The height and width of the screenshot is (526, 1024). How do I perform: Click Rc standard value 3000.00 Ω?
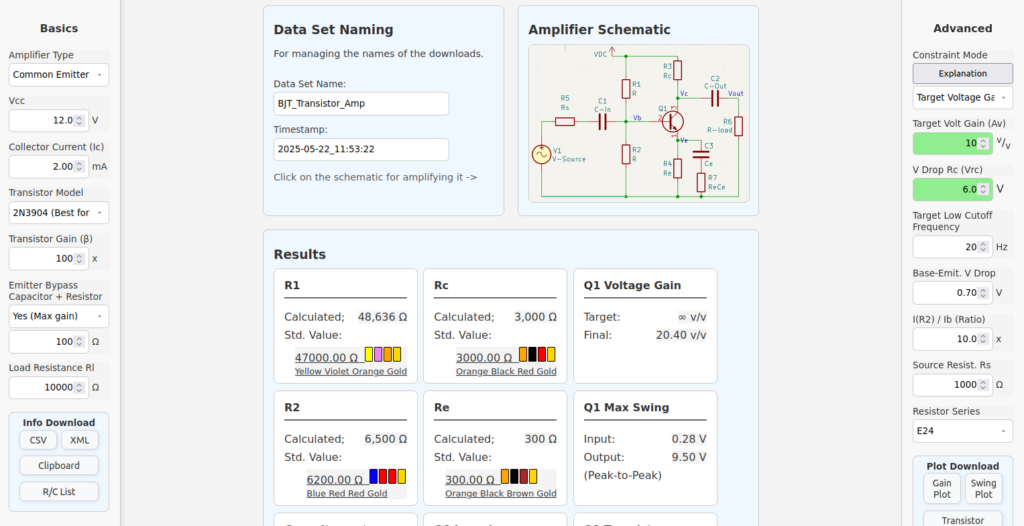pos(484,357)
